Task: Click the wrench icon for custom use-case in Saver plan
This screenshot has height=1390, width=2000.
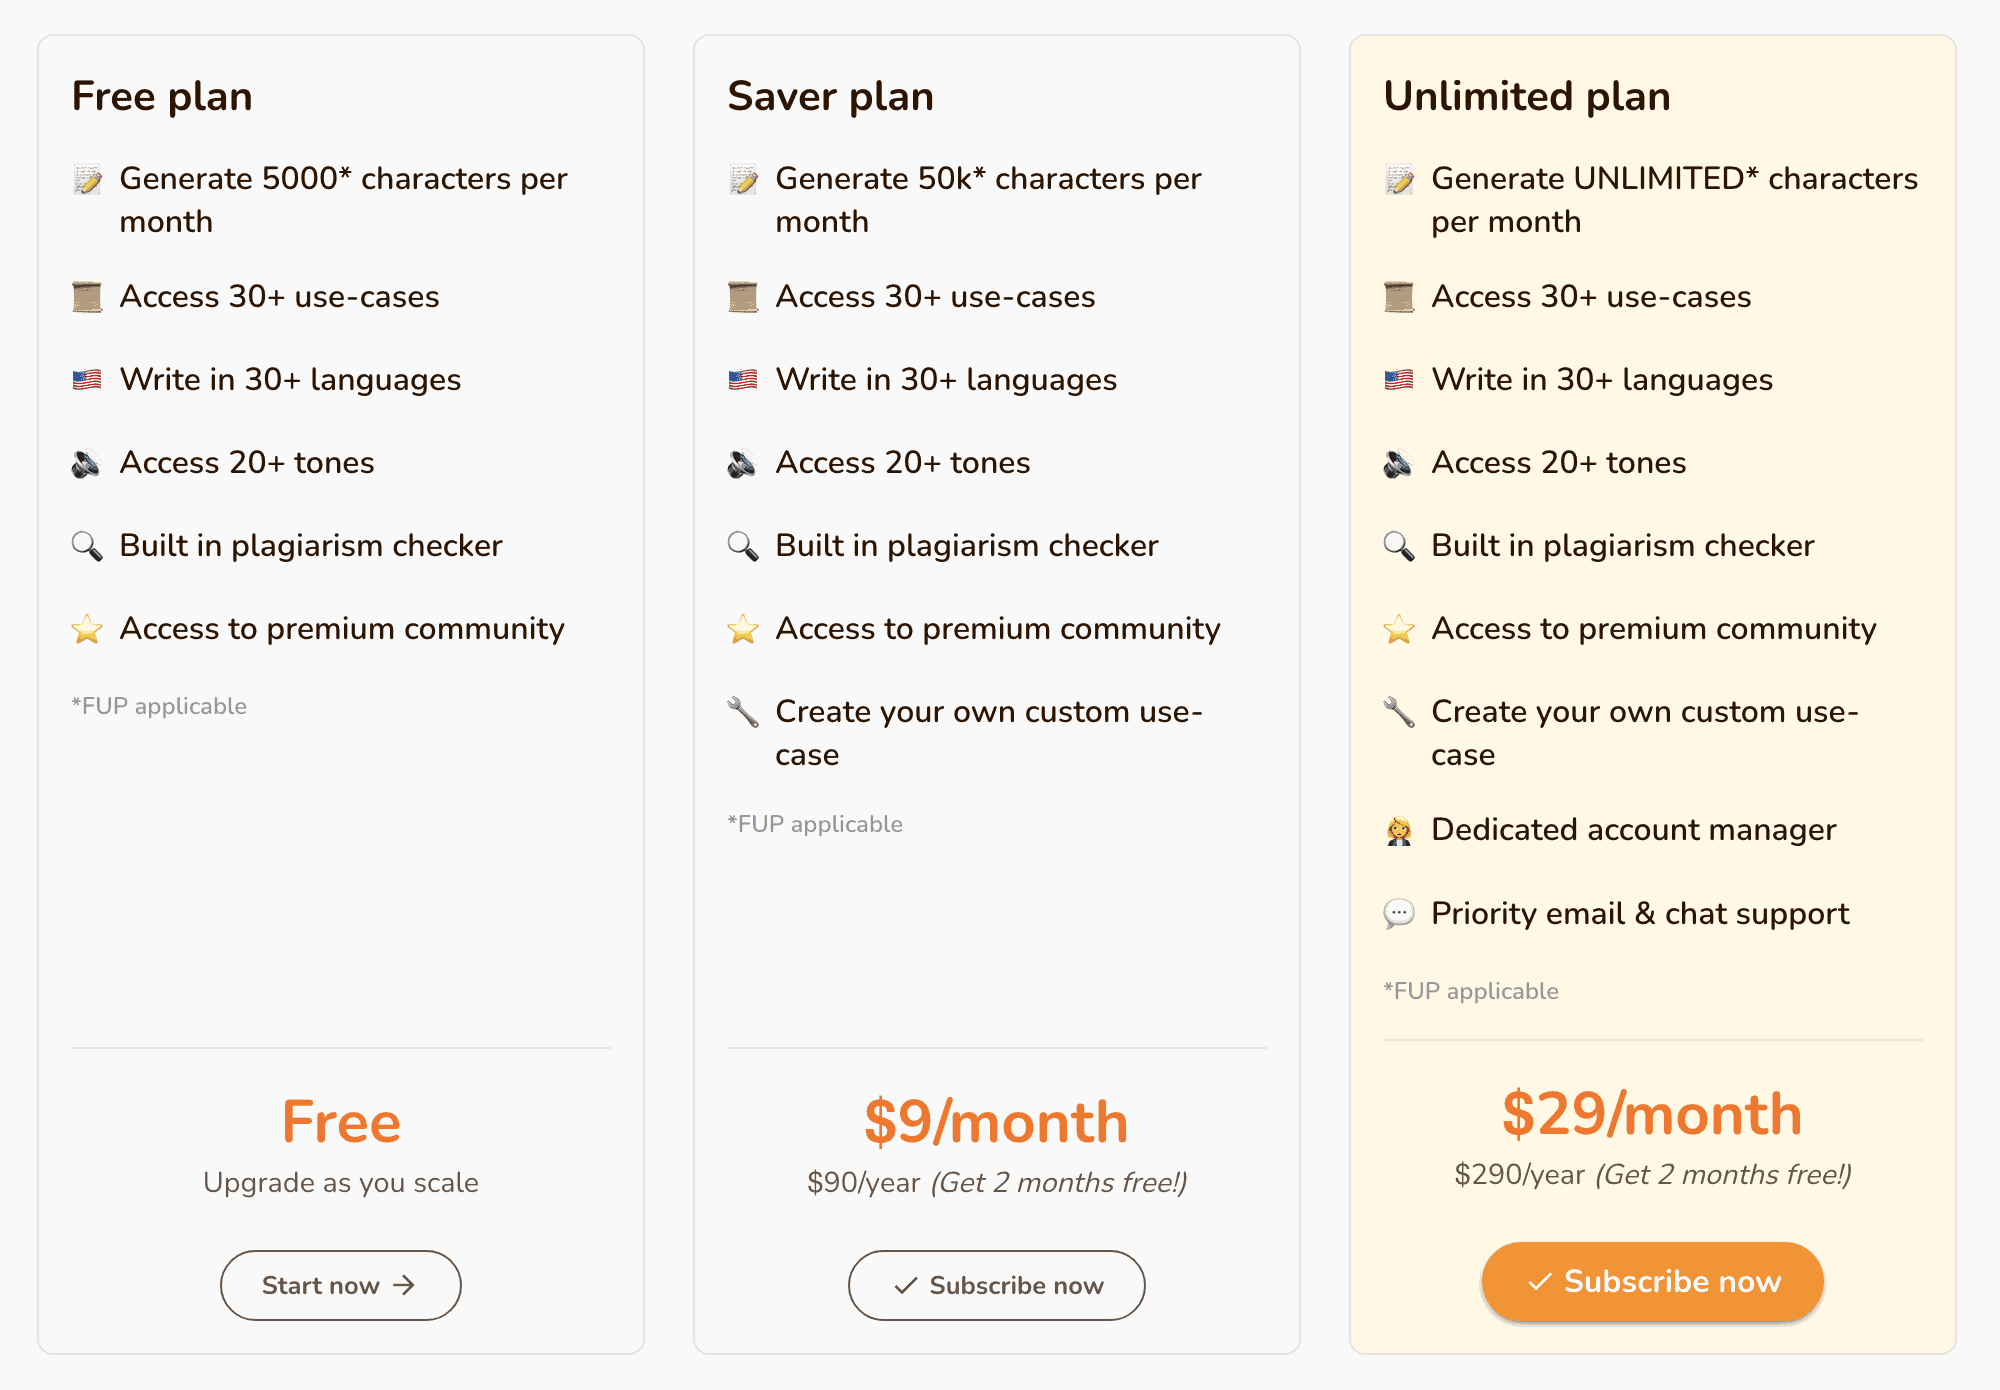Action: (x=742, y=712)
